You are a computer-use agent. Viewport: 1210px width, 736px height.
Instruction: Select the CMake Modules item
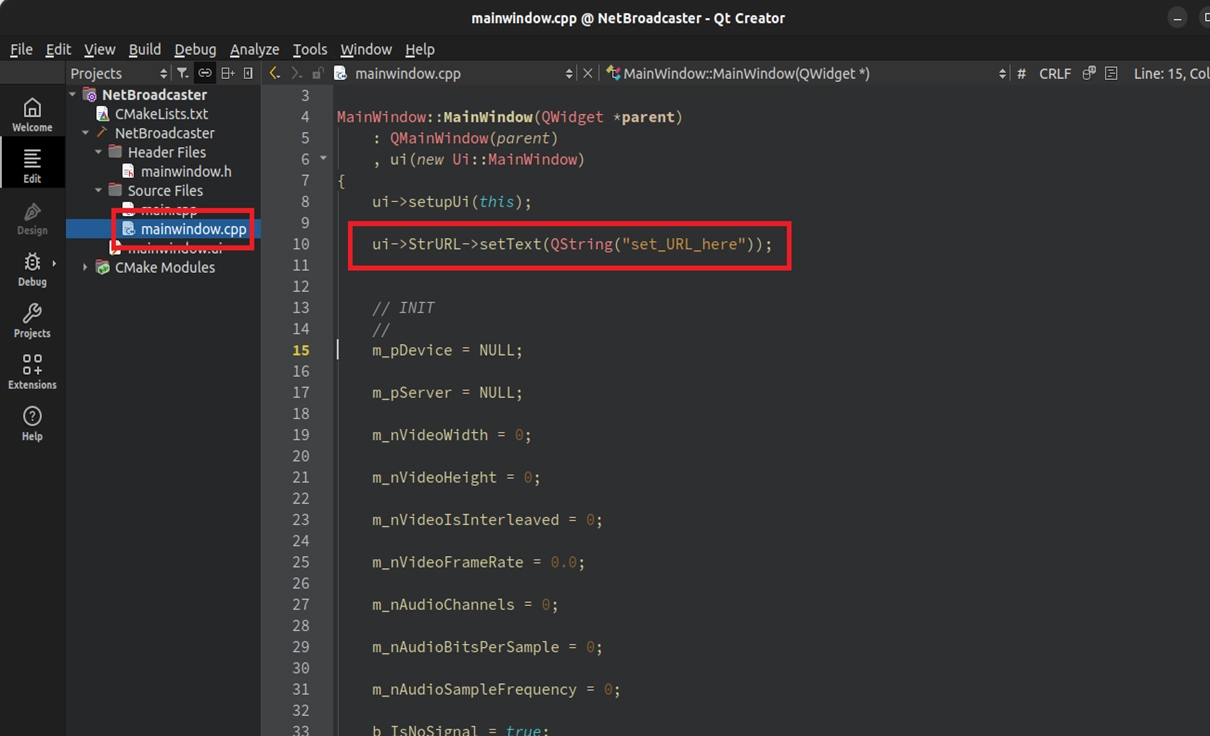click(x=164, y=267)
